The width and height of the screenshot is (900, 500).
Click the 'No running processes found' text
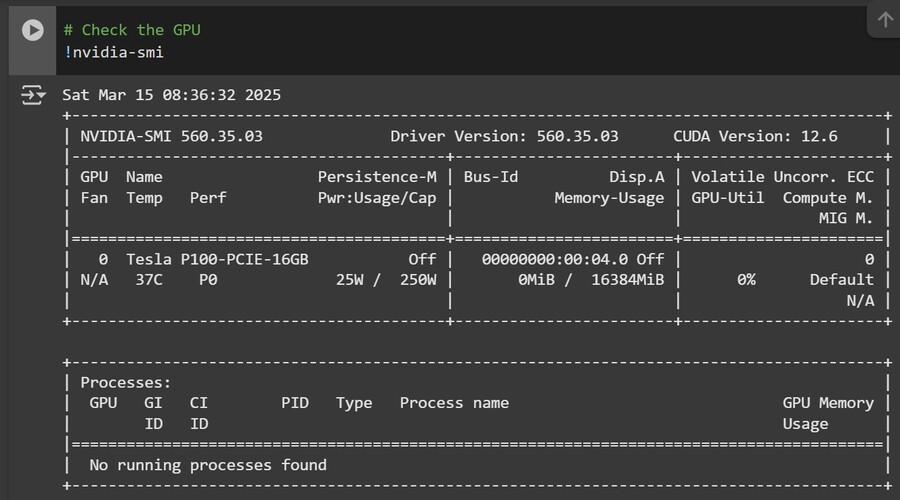click(208, 464)
